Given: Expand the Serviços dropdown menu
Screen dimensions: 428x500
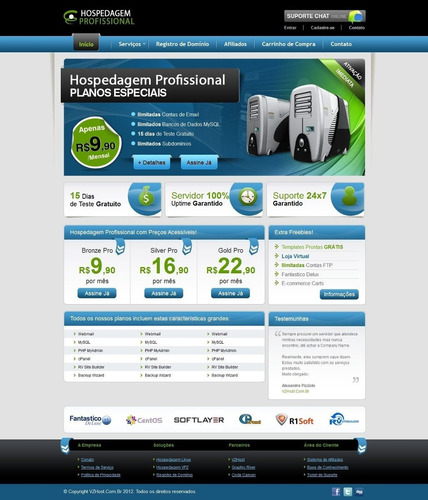Looking at the screenshot, I should coord(132,44).
